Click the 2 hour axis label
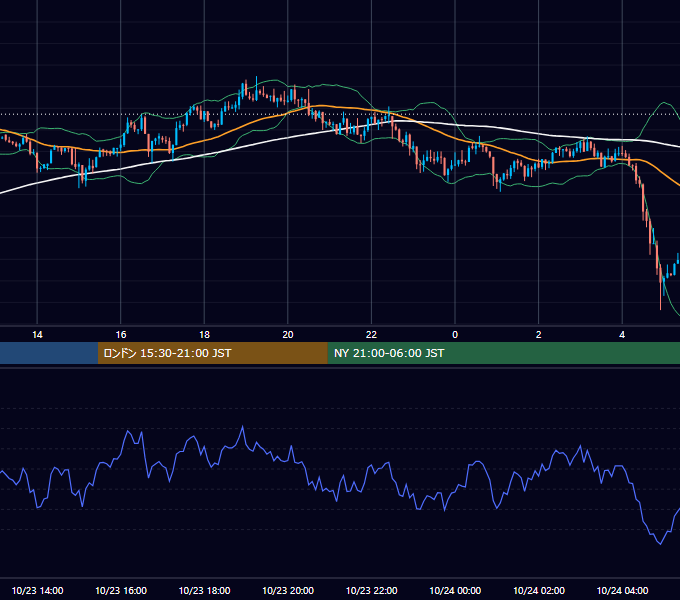 click(539, 335)
